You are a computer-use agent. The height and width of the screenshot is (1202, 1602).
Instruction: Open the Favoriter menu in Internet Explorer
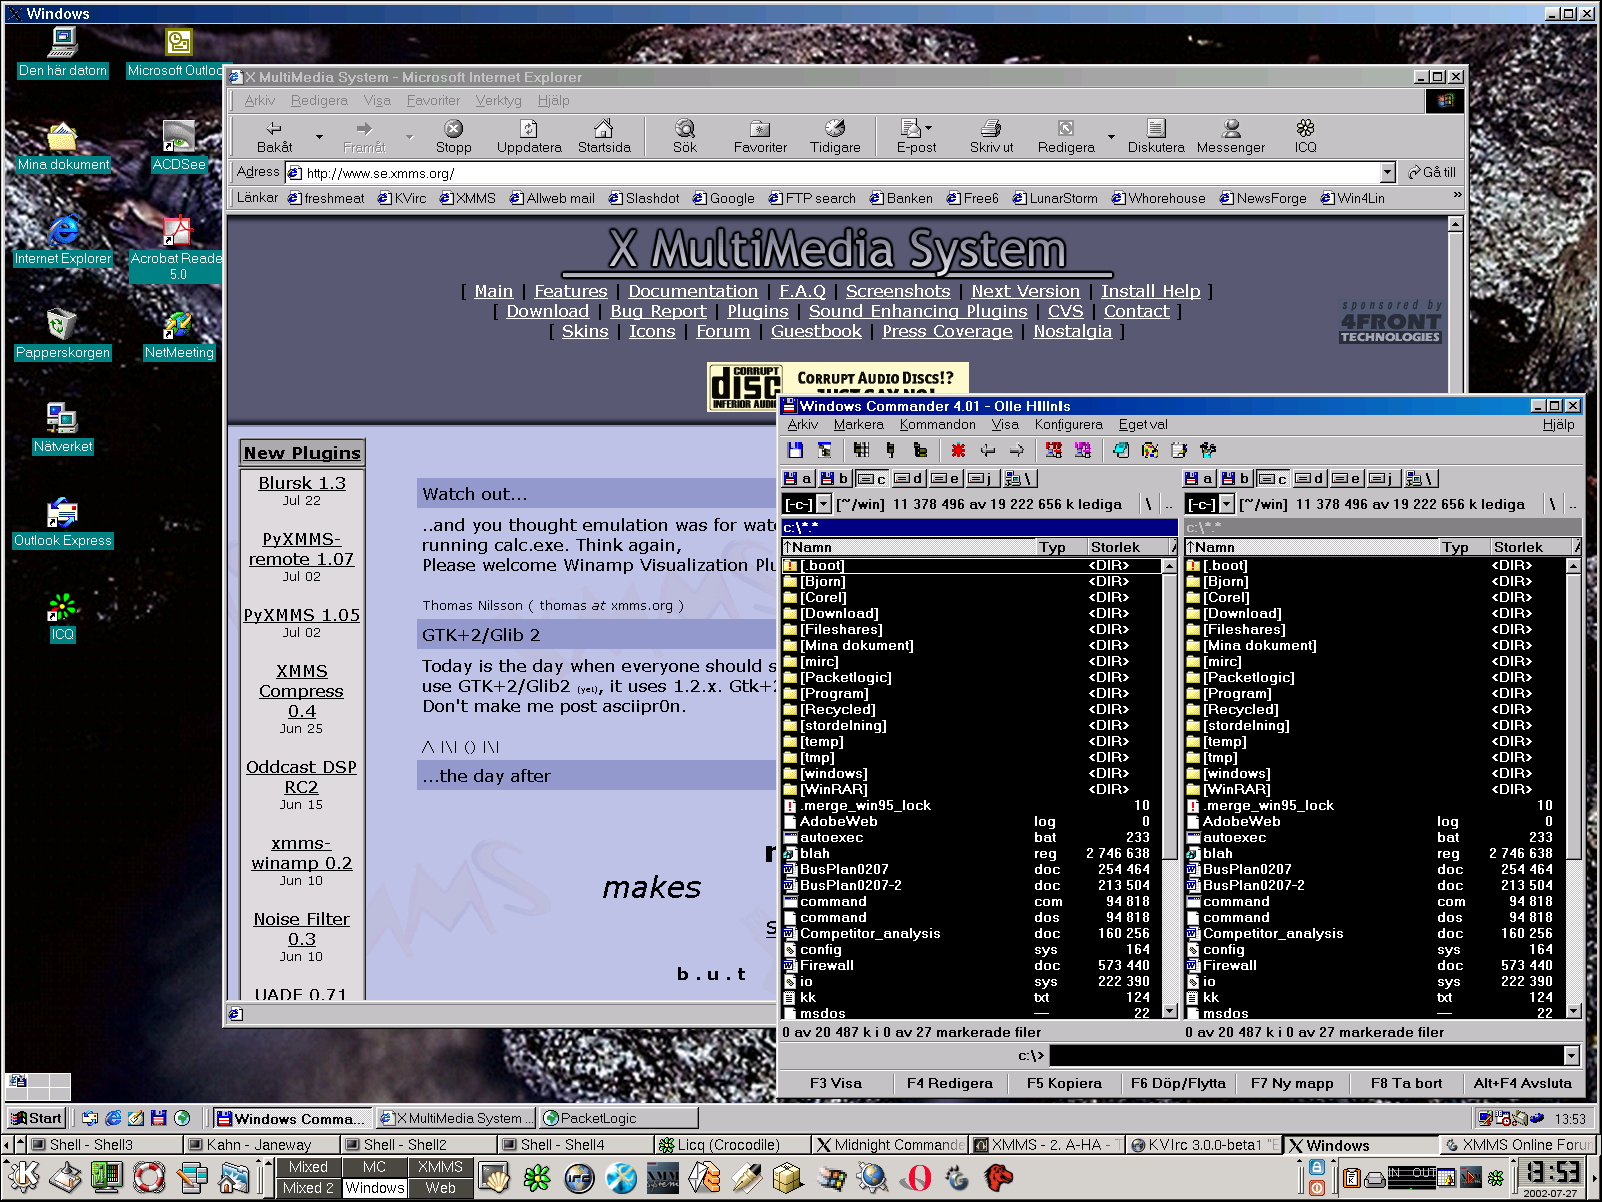coord(433,100)
